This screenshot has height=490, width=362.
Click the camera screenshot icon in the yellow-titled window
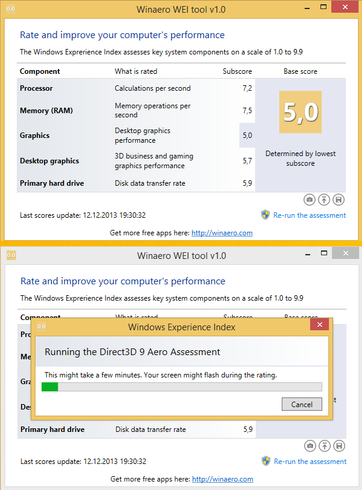pyautogui.click(x=309, y=200)
